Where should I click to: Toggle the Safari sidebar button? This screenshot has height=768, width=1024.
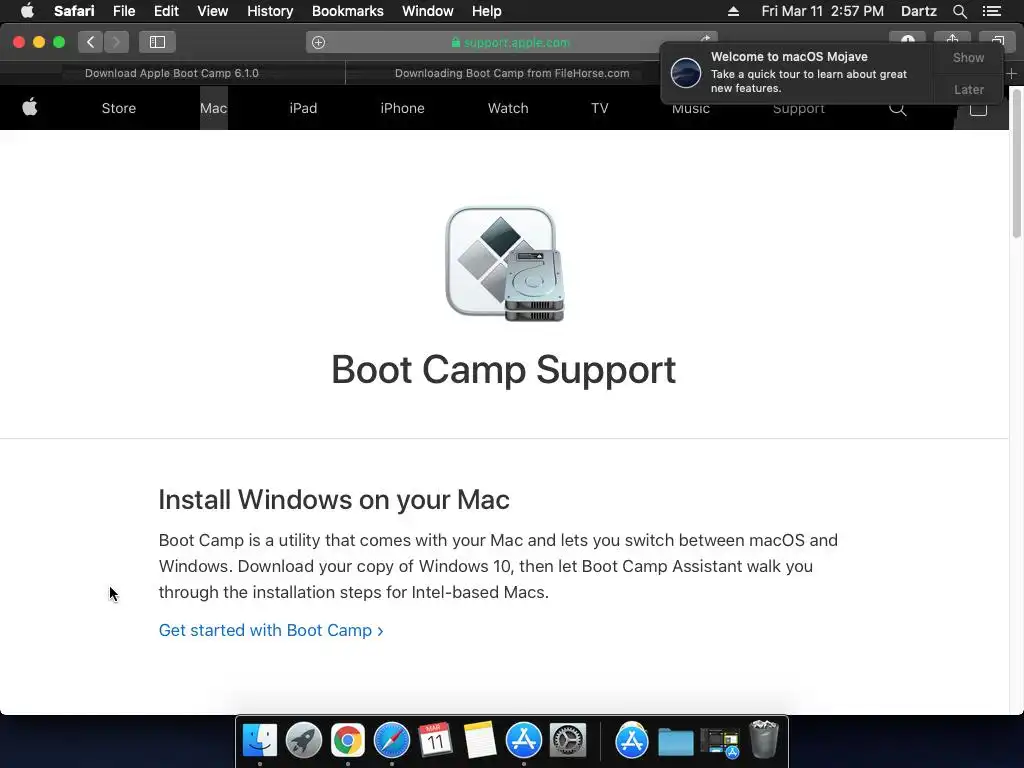click(x=157, y=42)
